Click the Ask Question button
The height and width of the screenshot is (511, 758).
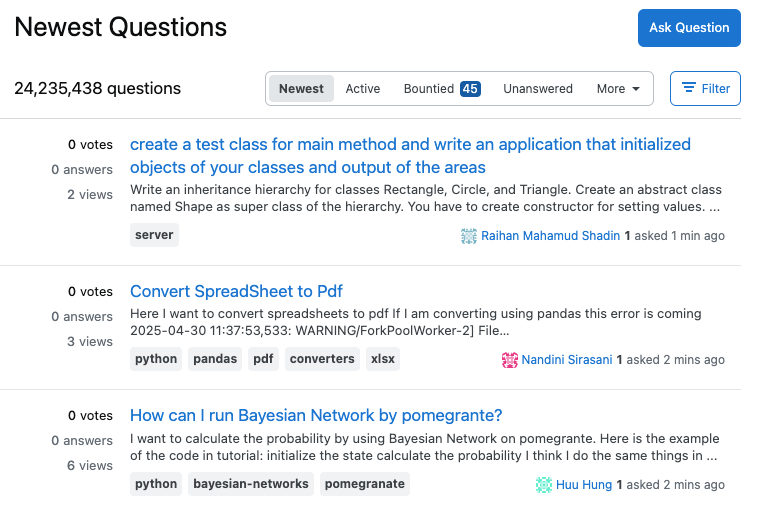[x=689, y=28]
